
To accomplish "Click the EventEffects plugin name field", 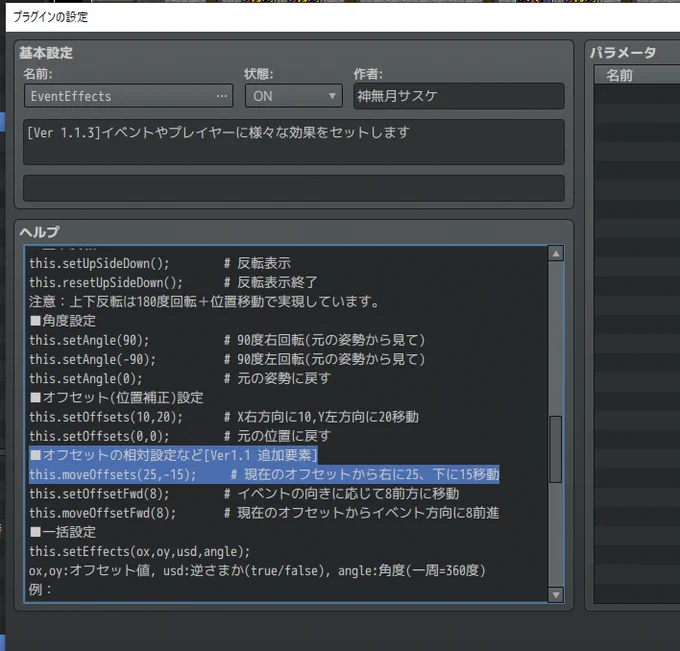I will point(128,96).
